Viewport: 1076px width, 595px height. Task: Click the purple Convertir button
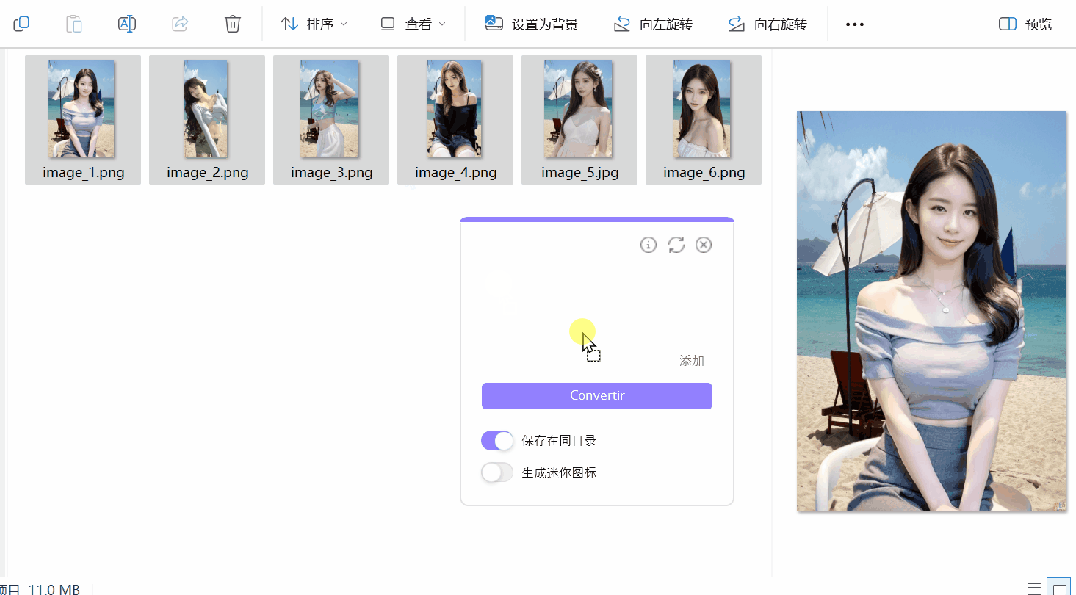click(x=597, y=396)
